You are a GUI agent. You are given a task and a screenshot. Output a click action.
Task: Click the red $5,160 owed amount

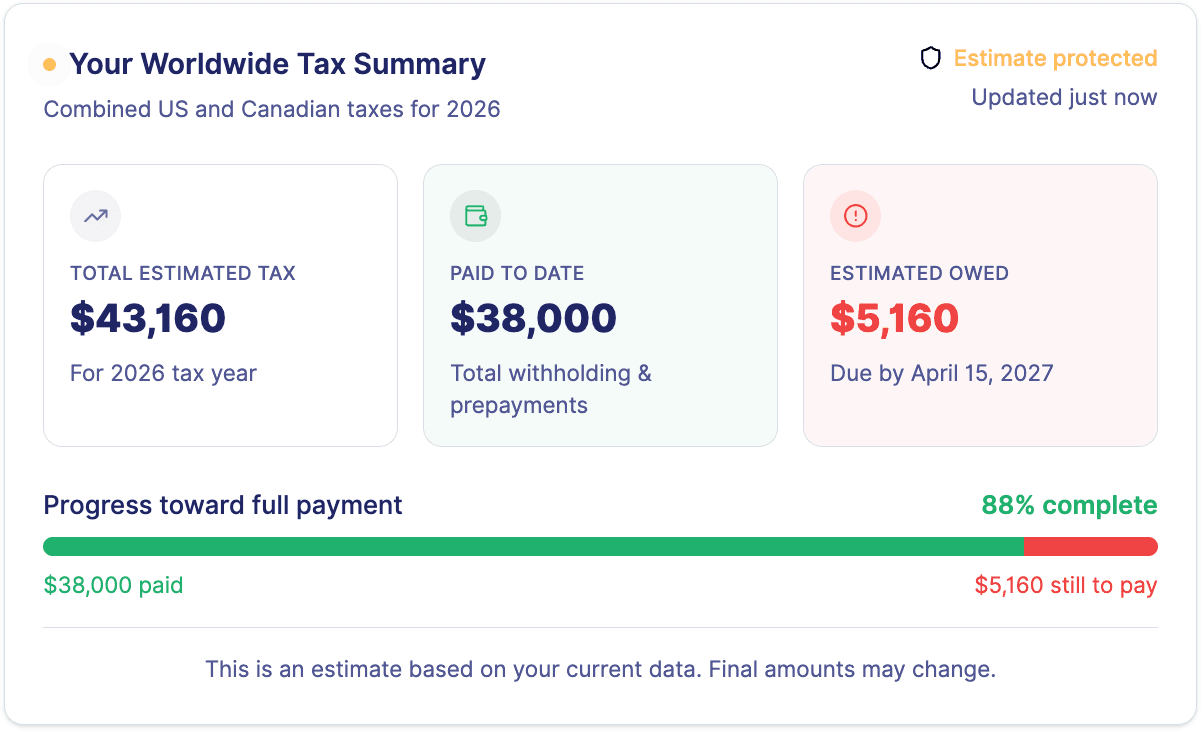[x=895, y=318]
